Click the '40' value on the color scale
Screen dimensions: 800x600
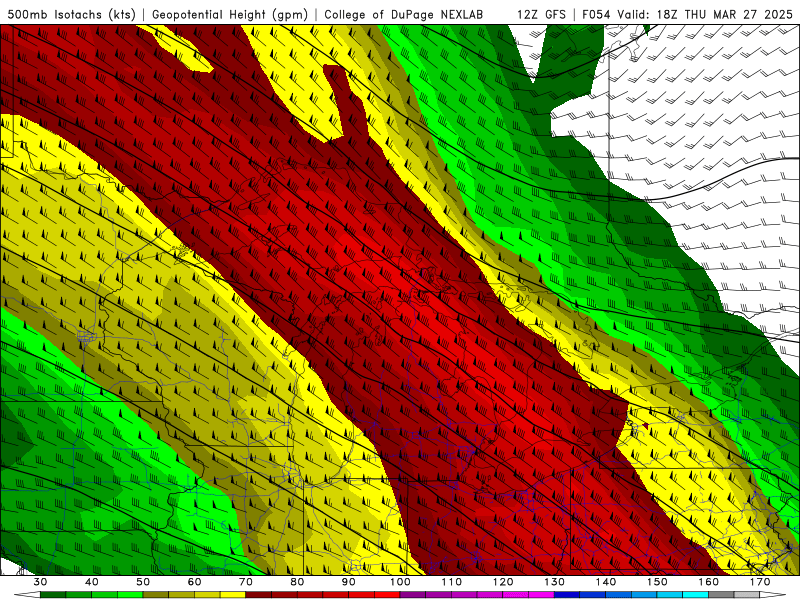pos(92,582)
